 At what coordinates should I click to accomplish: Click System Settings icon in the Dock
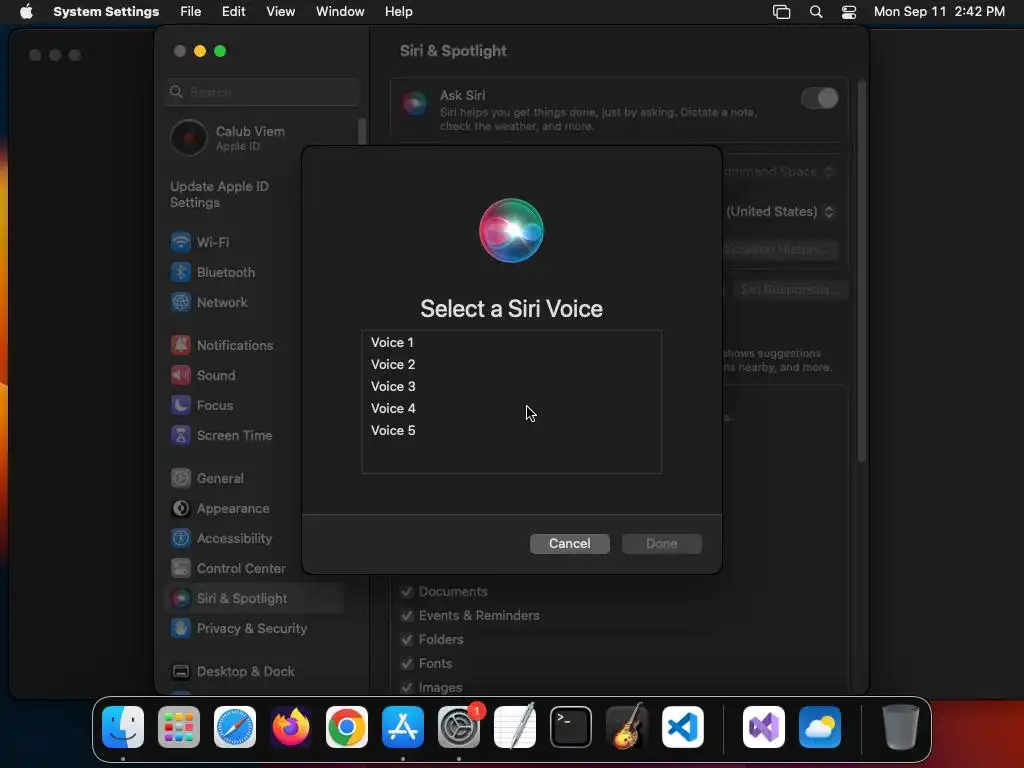pos(458,727)
